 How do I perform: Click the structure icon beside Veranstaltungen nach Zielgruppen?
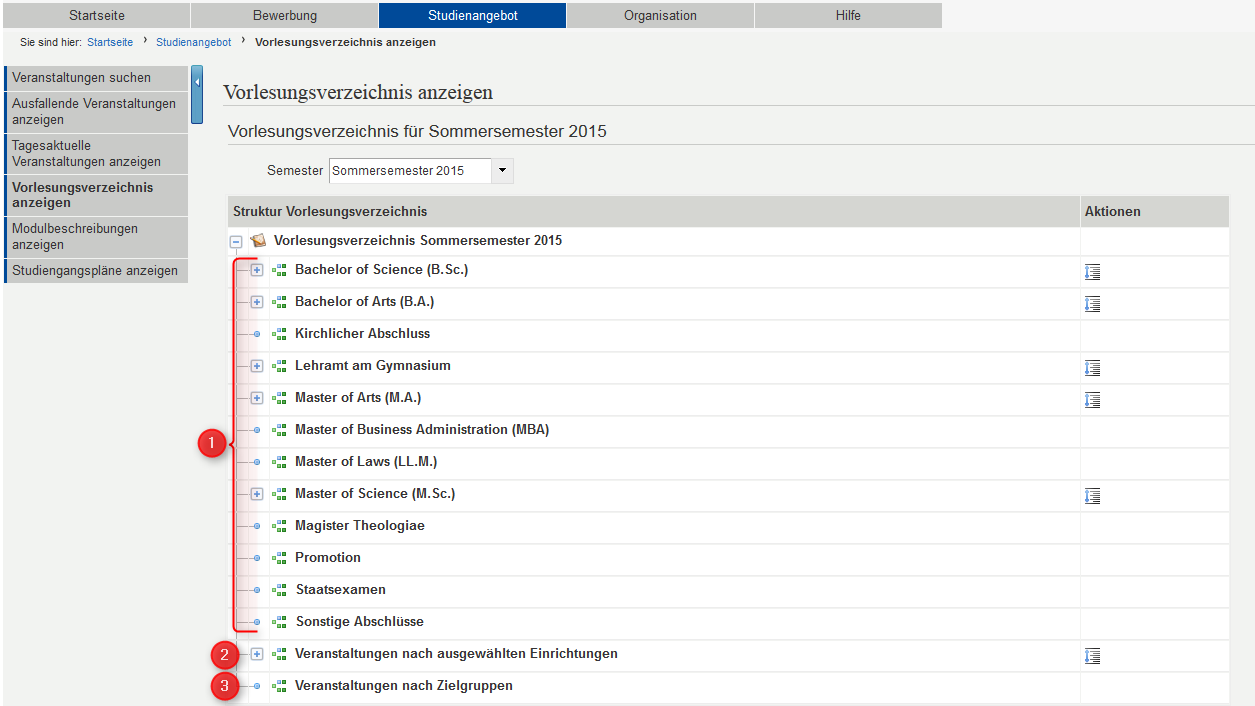click(279, 686)
